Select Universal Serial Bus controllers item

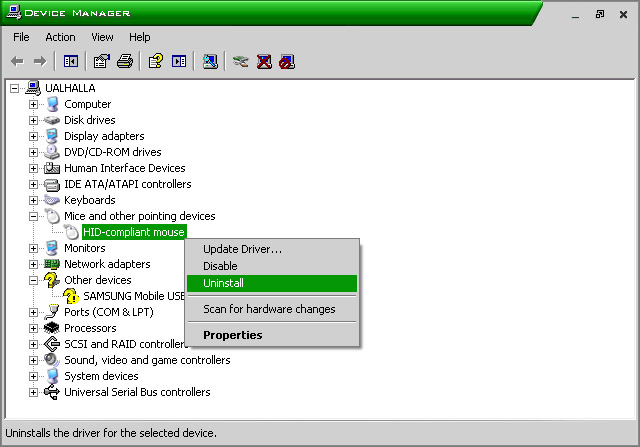click(x=137, y=392)
